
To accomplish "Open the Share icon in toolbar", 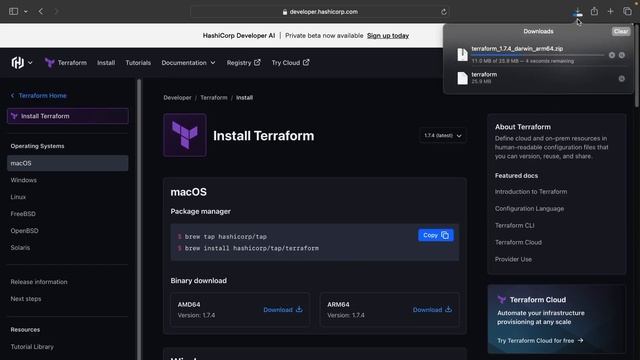I will (594, 11).
